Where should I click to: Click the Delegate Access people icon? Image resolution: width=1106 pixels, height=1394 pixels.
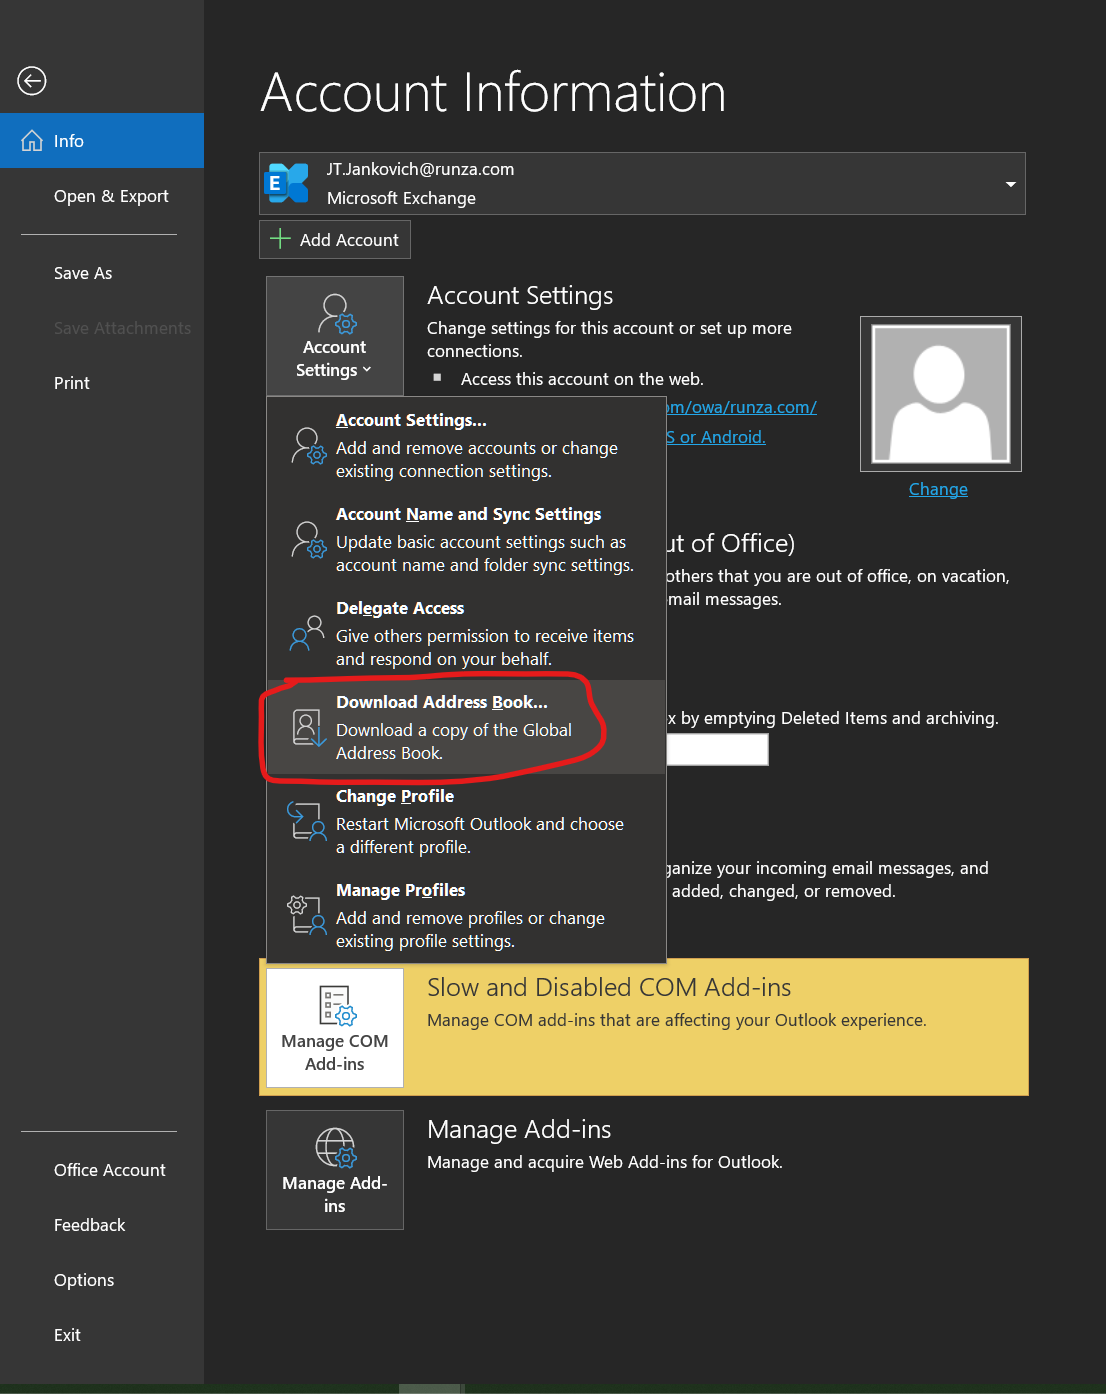(x=307, y=633)
